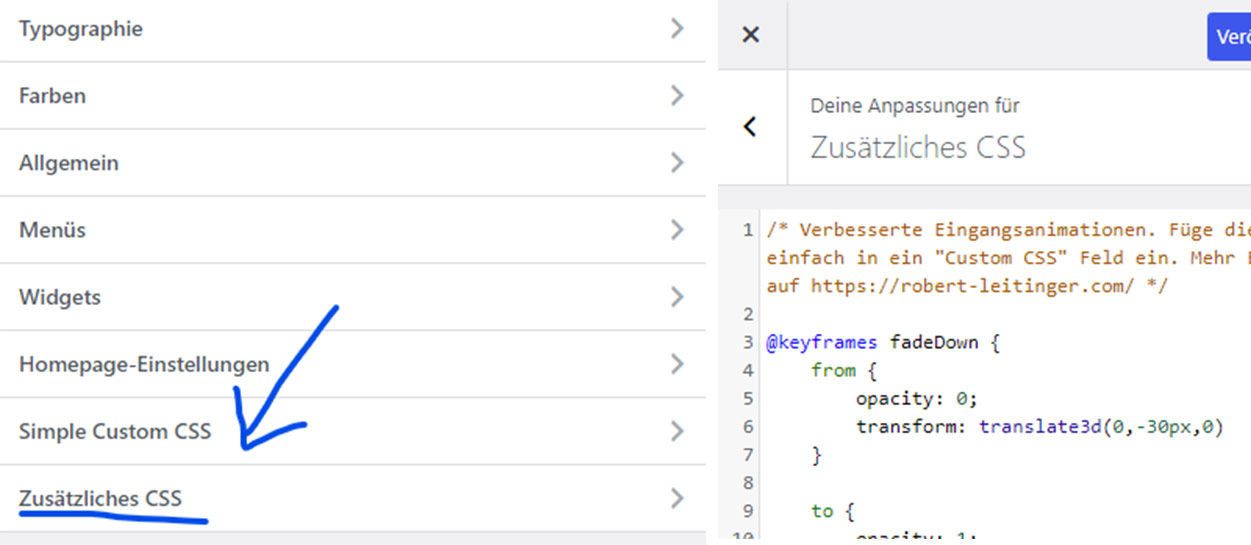The width and height of the screenshot is (1251, 545).
Task: Select the Farben menu entry
Action: [52, 96]
